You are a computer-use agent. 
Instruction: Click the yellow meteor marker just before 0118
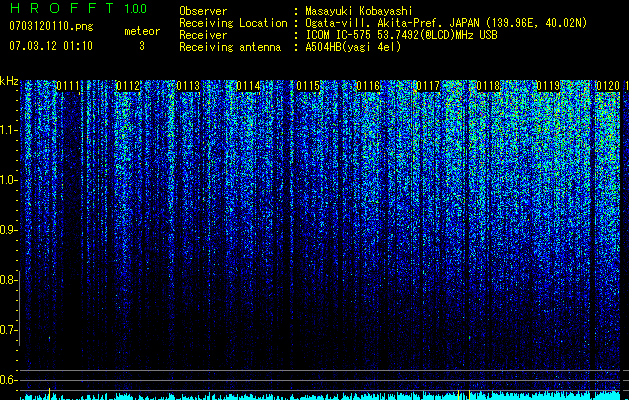(469, 394)
